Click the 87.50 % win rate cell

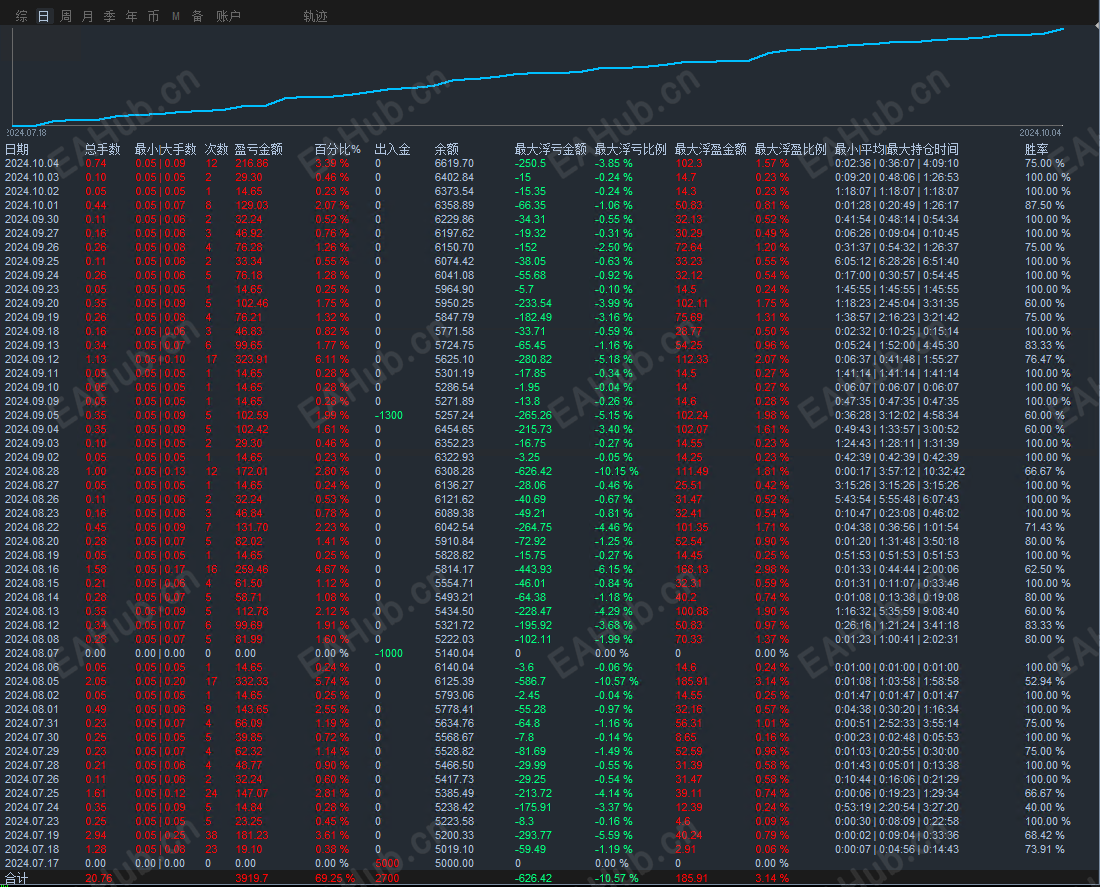[x=1045, y=206]
